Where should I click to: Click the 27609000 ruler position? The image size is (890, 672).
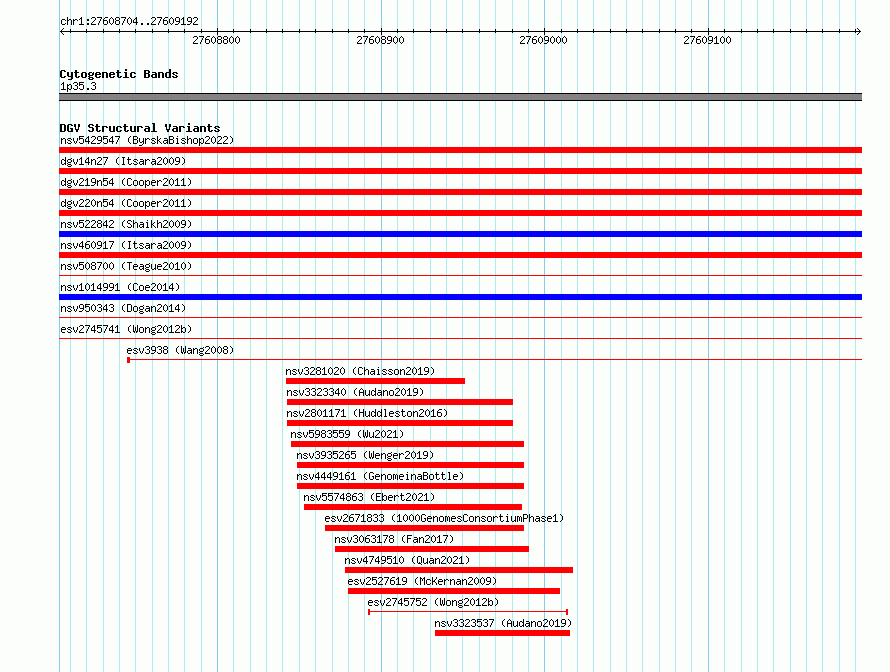(543, 40)
